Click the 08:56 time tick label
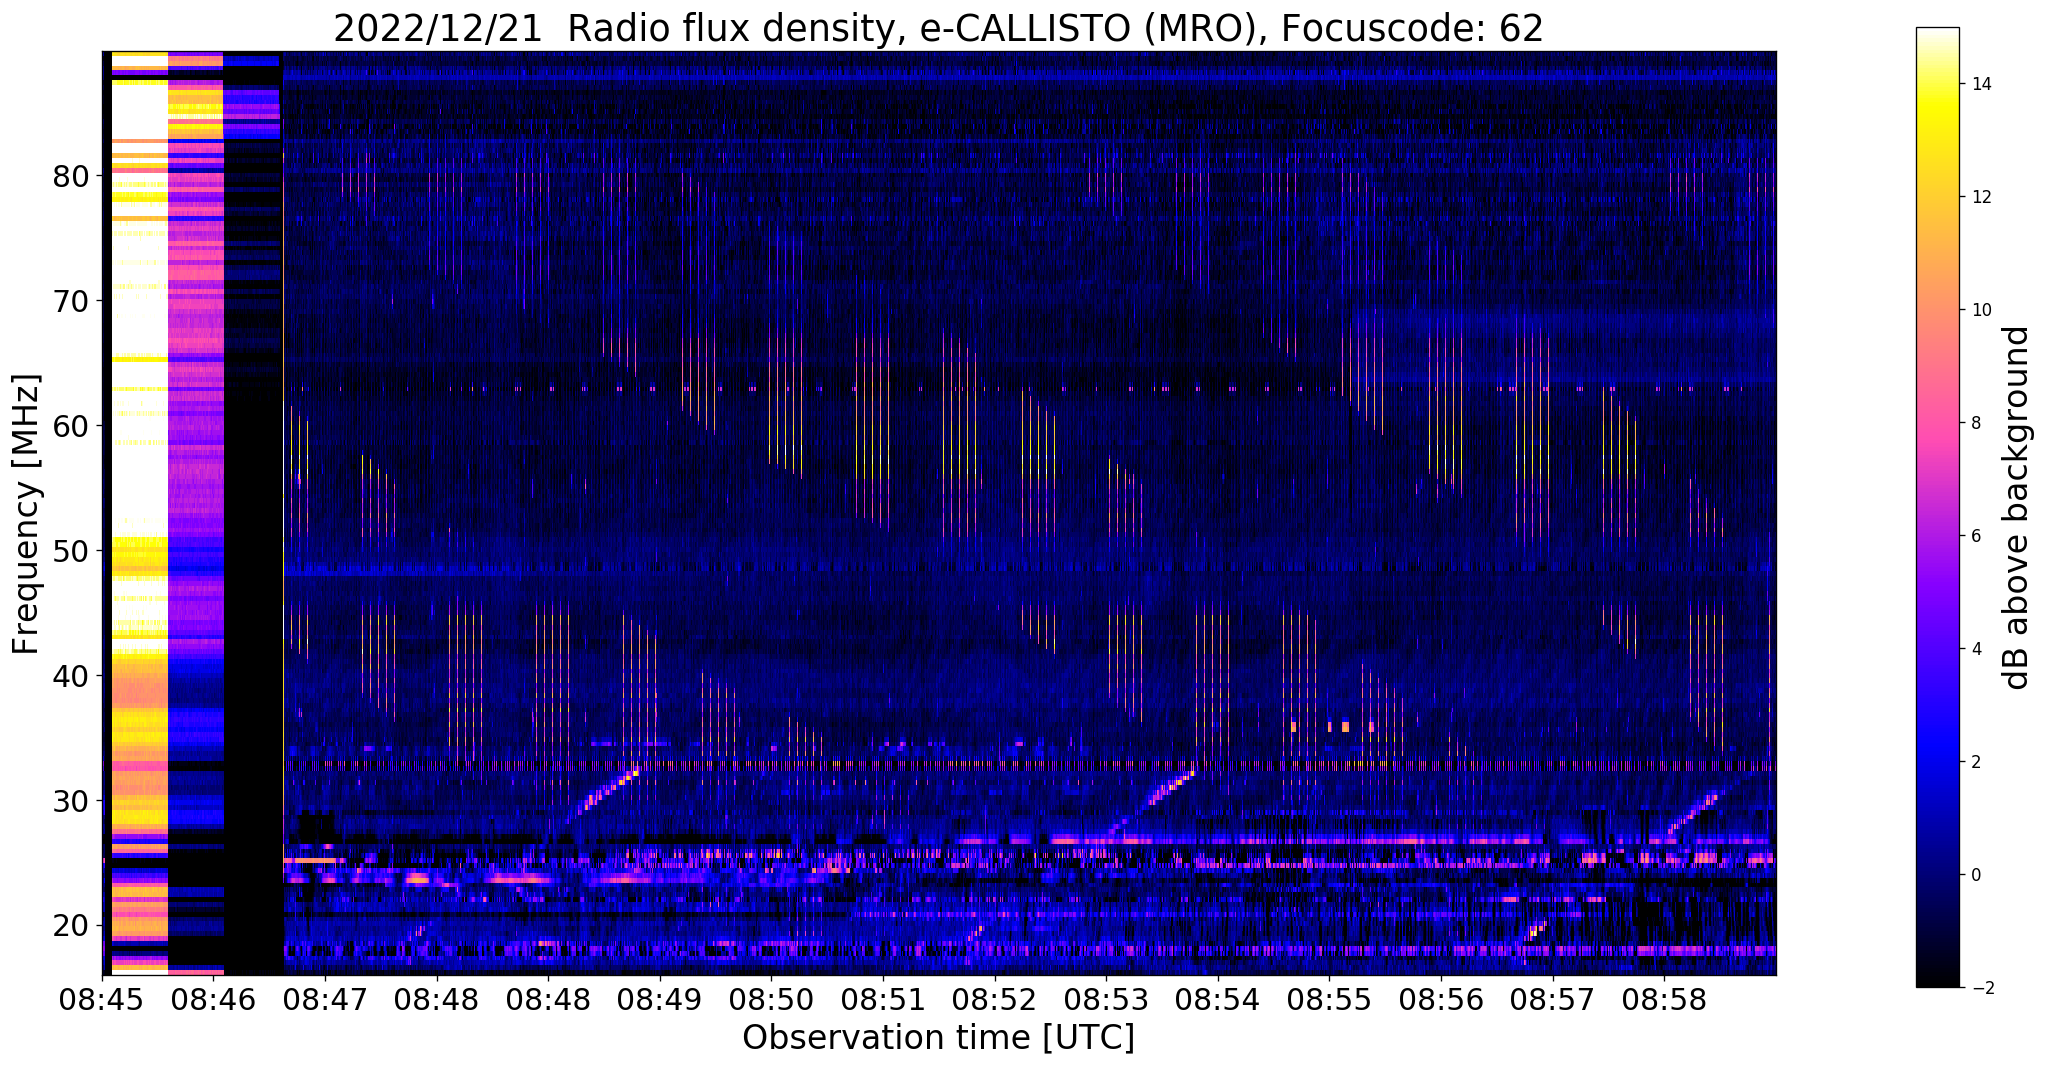The image size is (2047, 1067). (1441, 1001)
